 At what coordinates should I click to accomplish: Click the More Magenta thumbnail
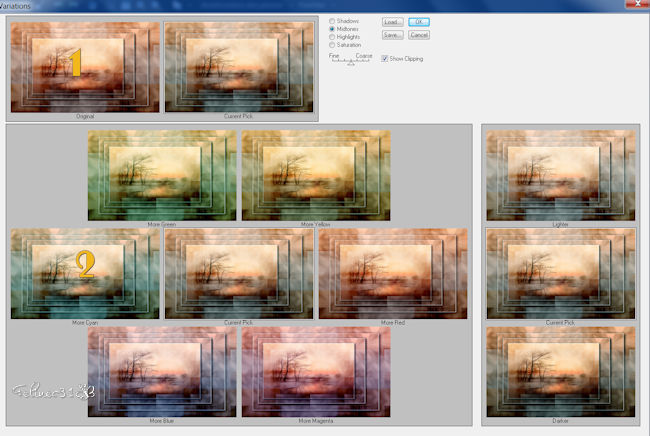[x=316, y=372]
